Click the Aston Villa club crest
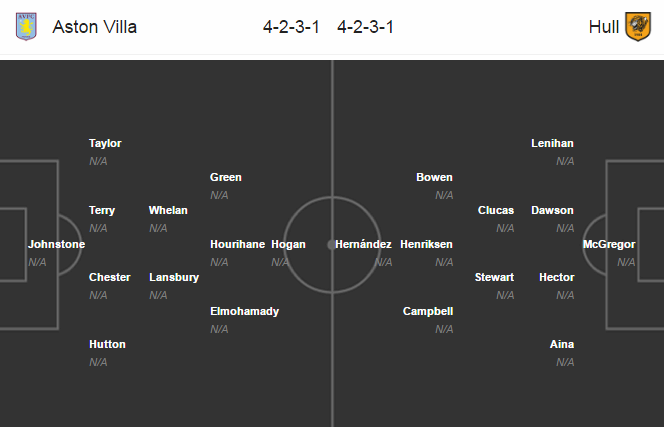Screen dimensions: 664x427 pyautogui.click(x=26, y=27)
